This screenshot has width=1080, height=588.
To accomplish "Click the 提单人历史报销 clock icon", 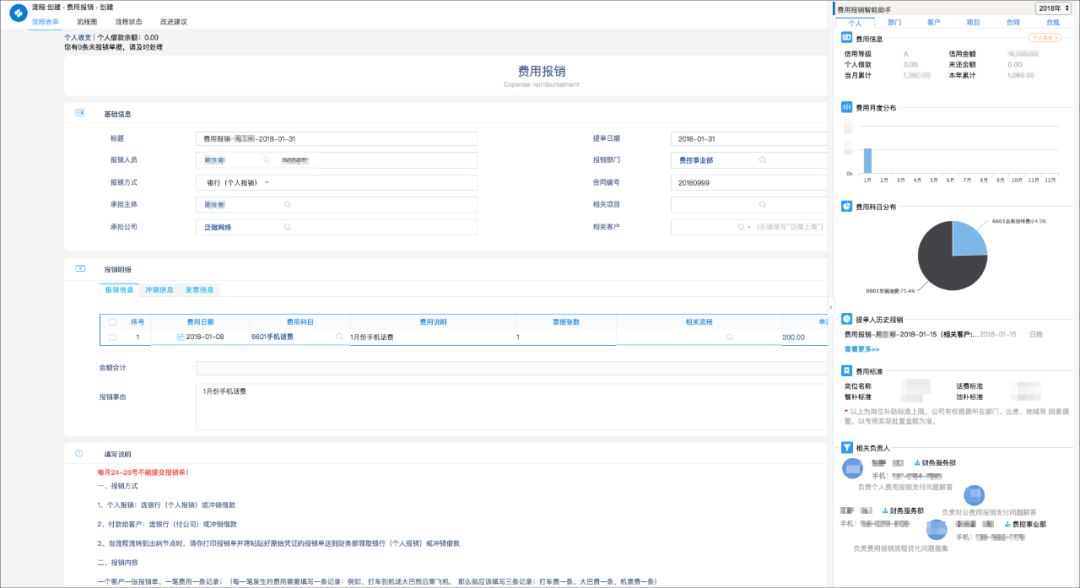I will click(x=847, y=319).
